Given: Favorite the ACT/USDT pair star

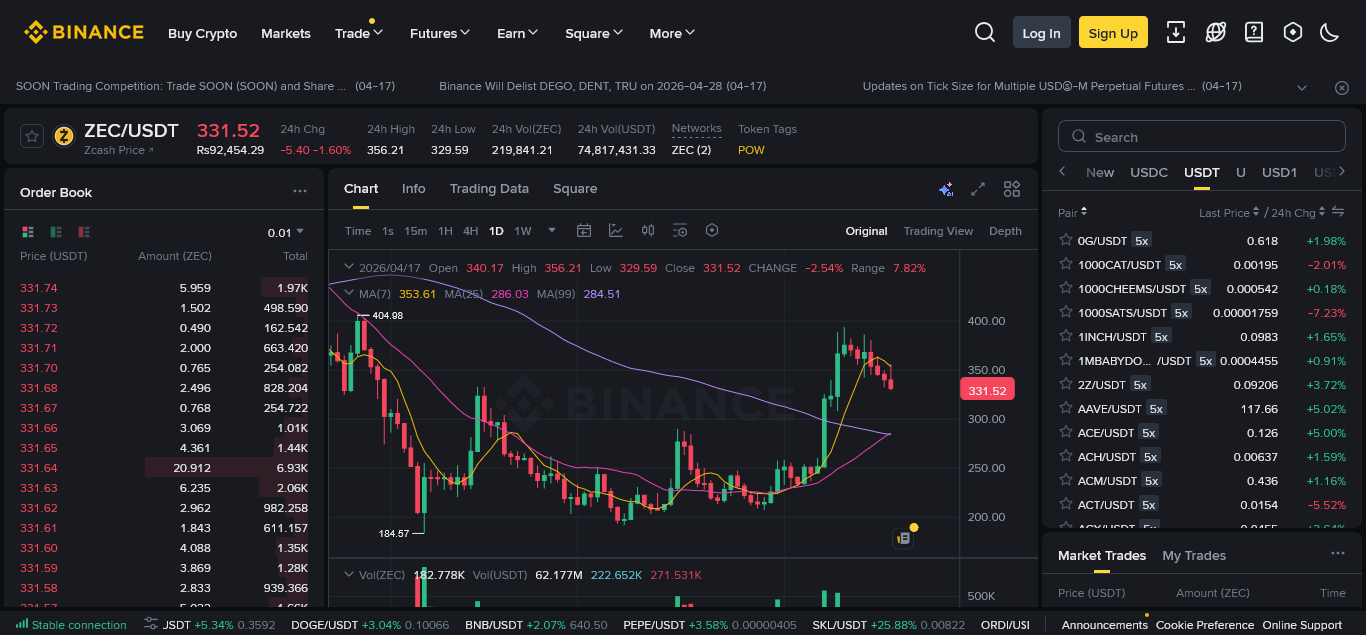Looking at the screenshot, I should pos(1065,505).
